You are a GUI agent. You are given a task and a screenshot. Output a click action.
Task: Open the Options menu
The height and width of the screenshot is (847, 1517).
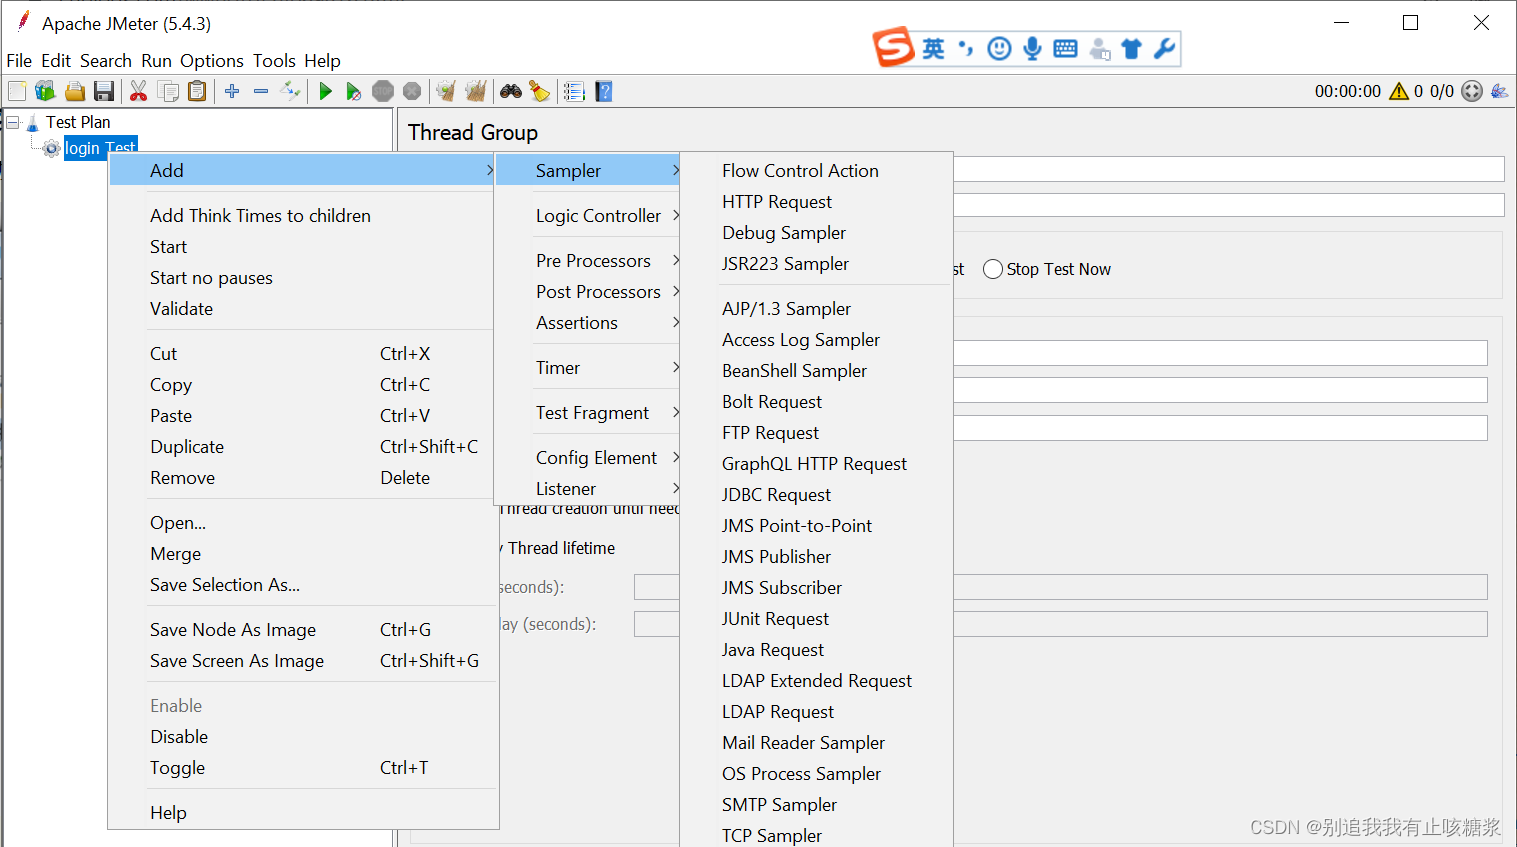tap(212, 61)
